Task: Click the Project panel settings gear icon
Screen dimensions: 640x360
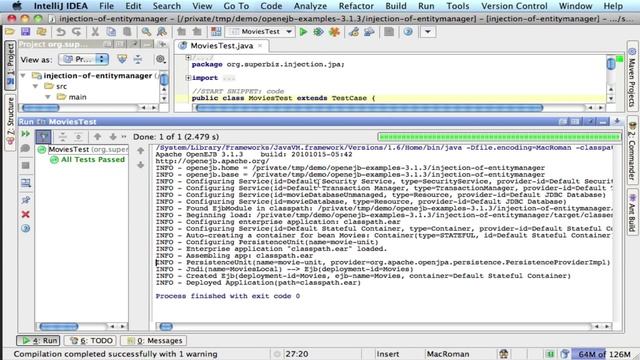Action: coord(160,60)
